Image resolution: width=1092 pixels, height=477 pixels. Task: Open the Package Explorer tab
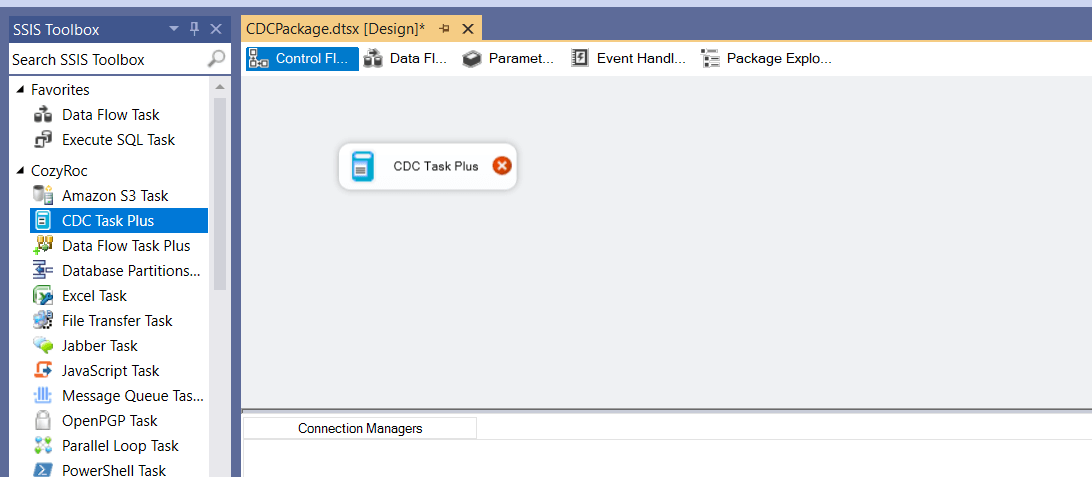766,59
